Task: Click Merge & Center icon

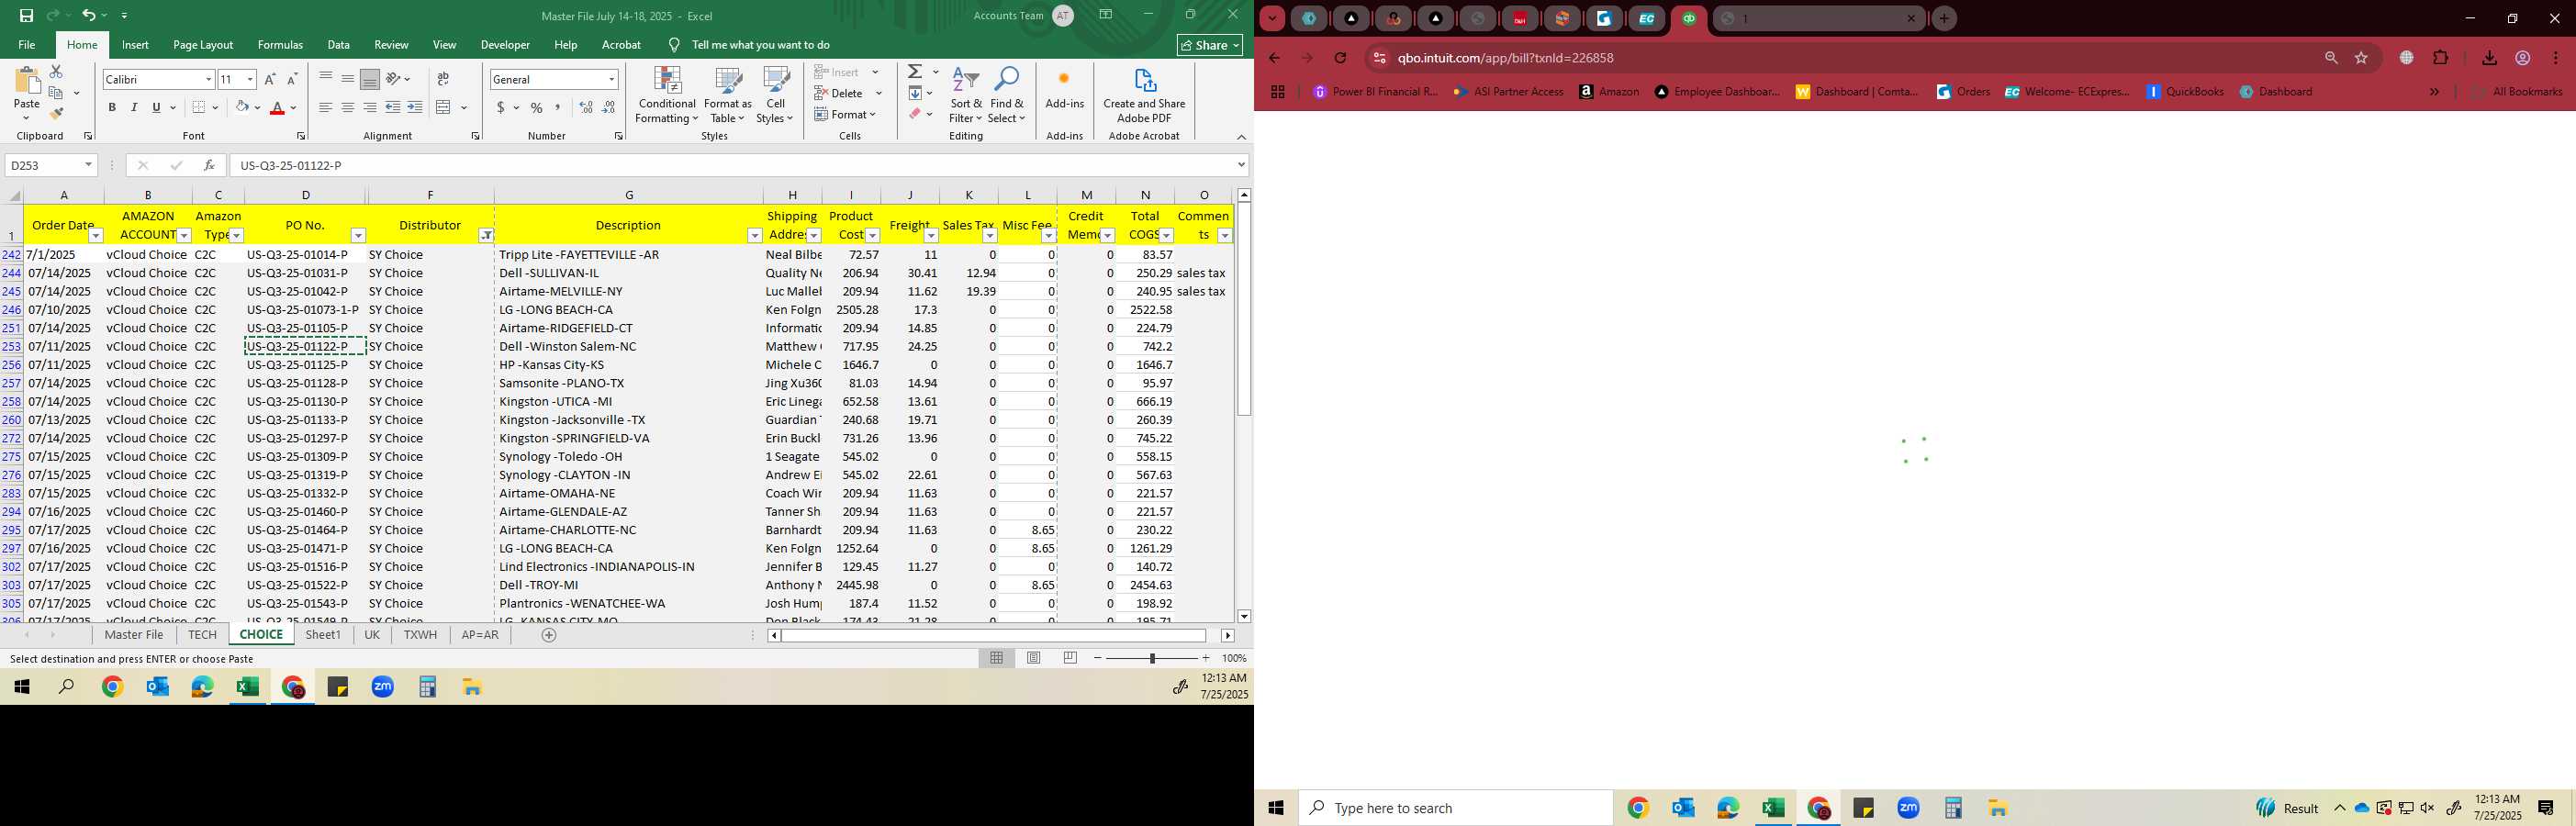Action: (x=444, y=107)
